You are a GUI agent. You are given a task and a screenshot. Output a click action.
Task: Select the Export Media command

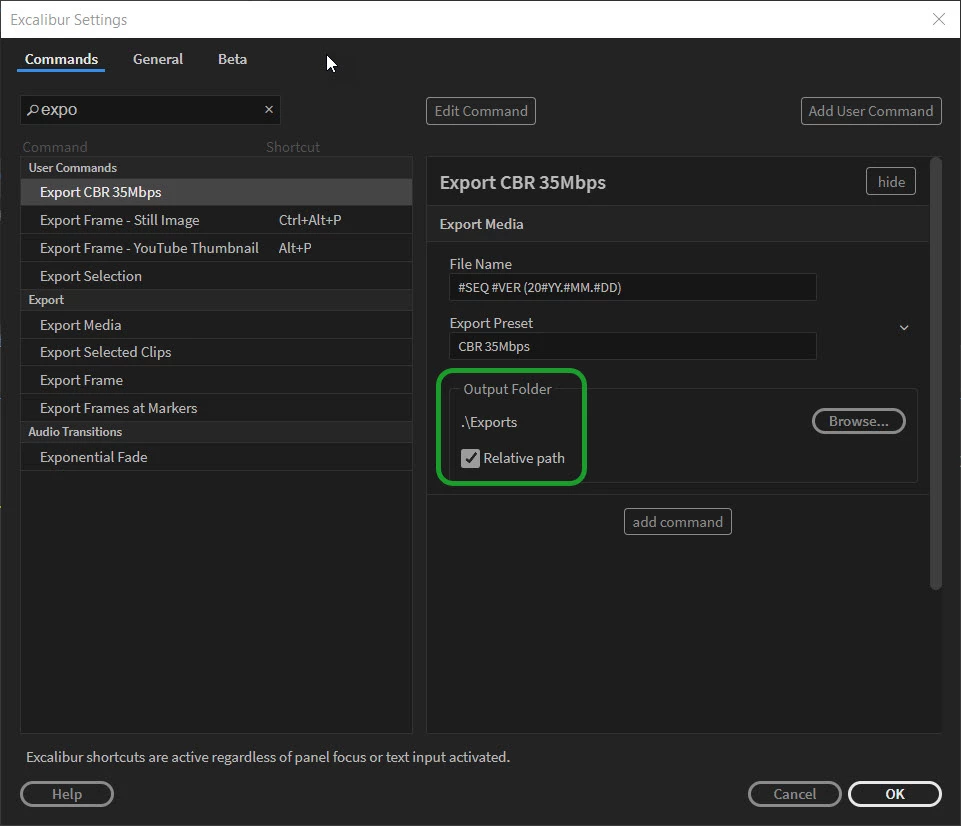[x=216, y=325]
